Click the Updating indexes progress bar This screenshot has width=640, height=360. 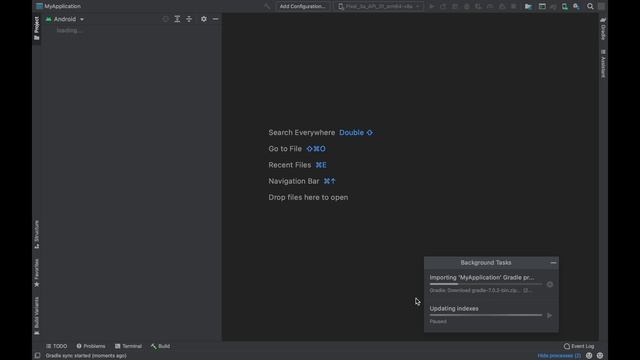point(486,315)
